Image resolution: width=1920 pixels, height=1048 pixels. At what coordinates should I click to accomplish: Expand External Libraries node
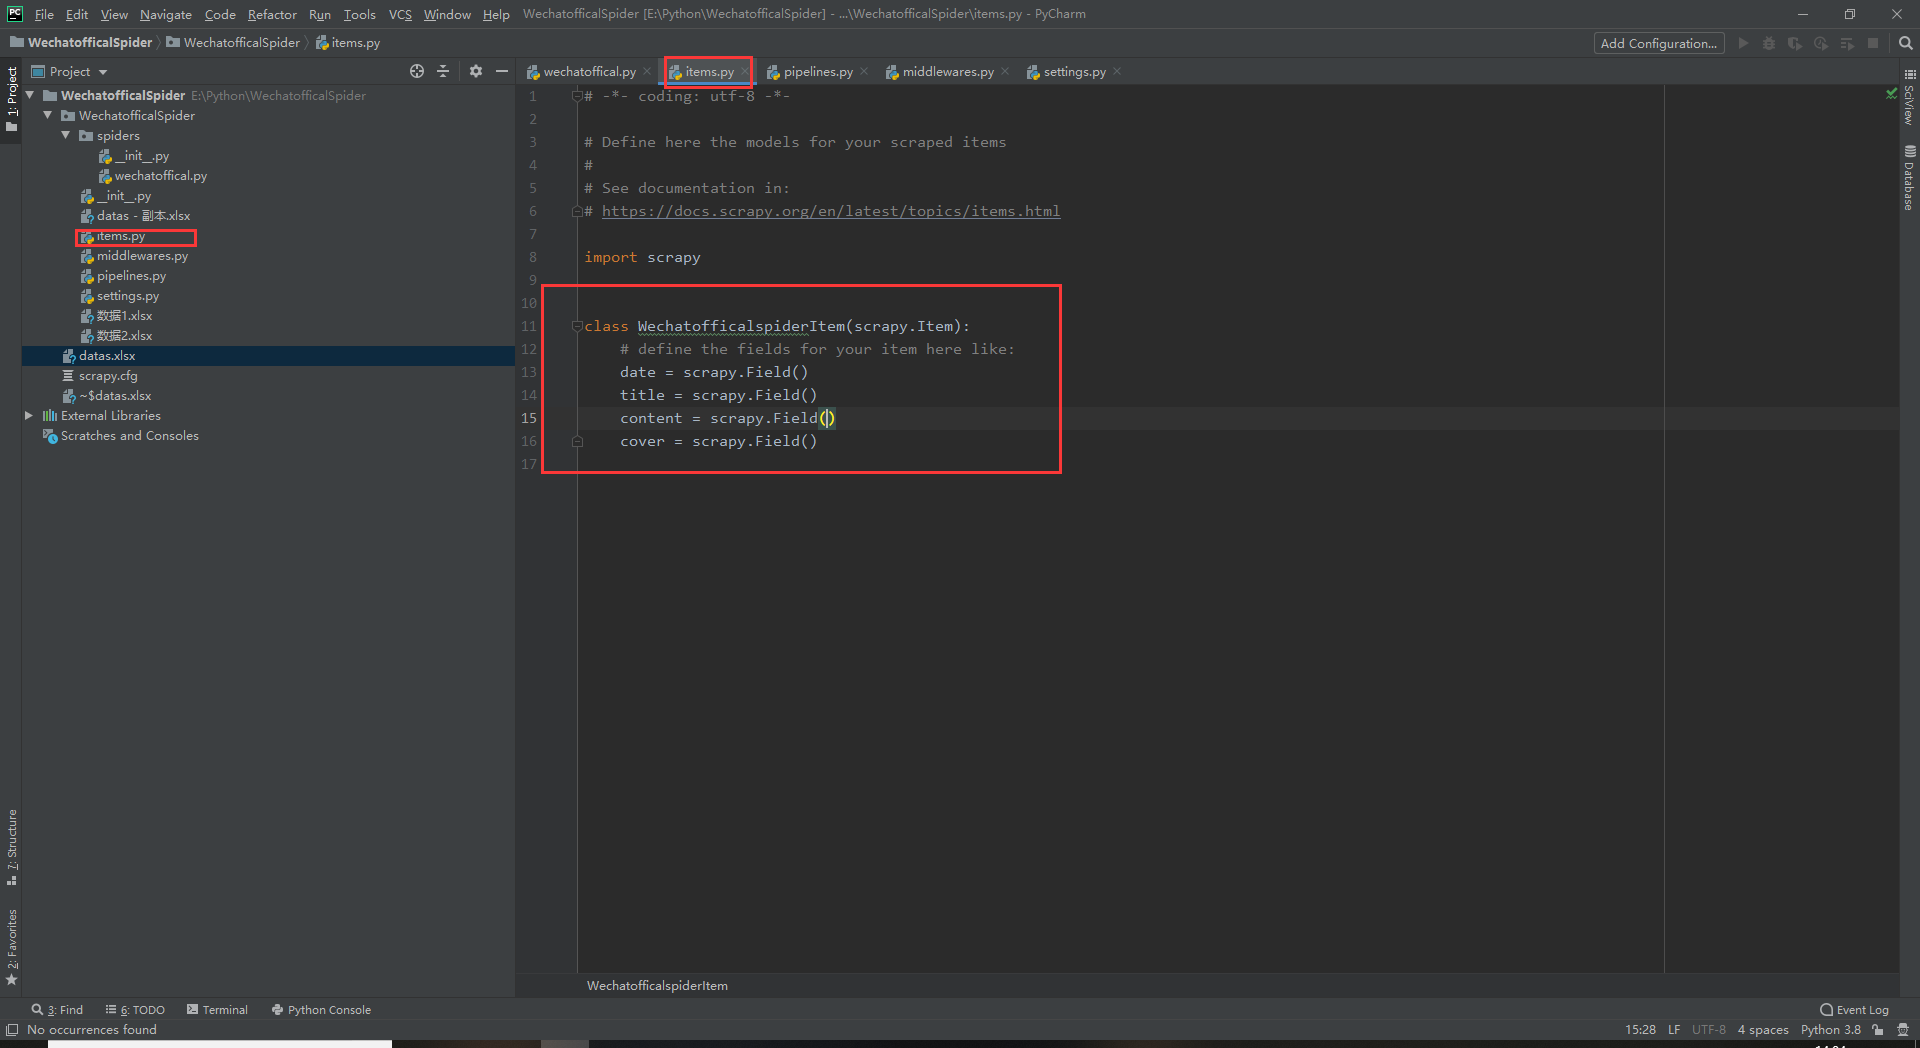pyautogui.click(x=29, y=416)
